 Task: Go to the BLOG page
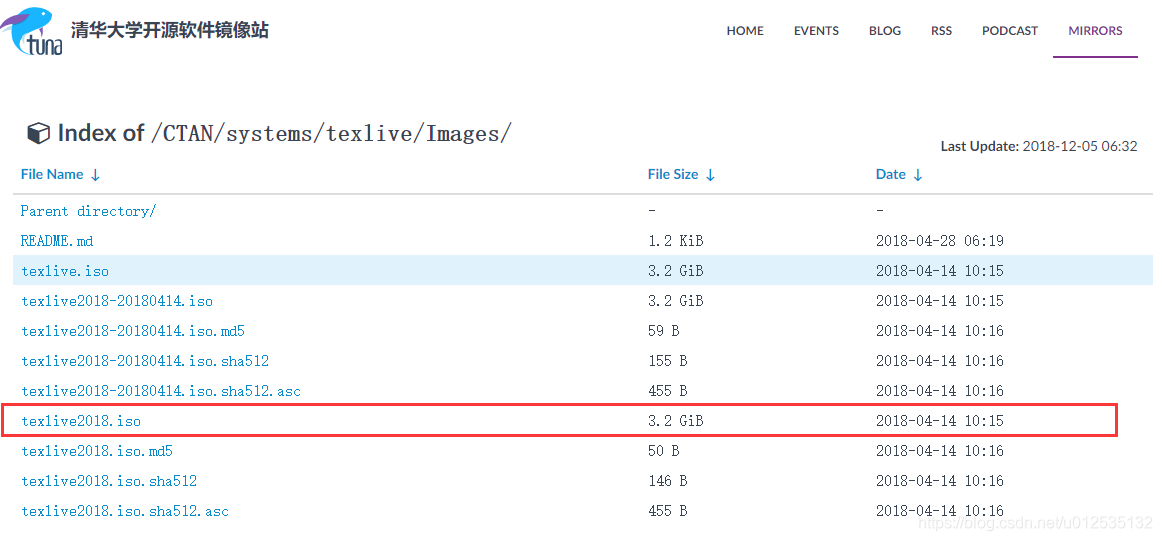pyautogui.click(x=885, y=31)
